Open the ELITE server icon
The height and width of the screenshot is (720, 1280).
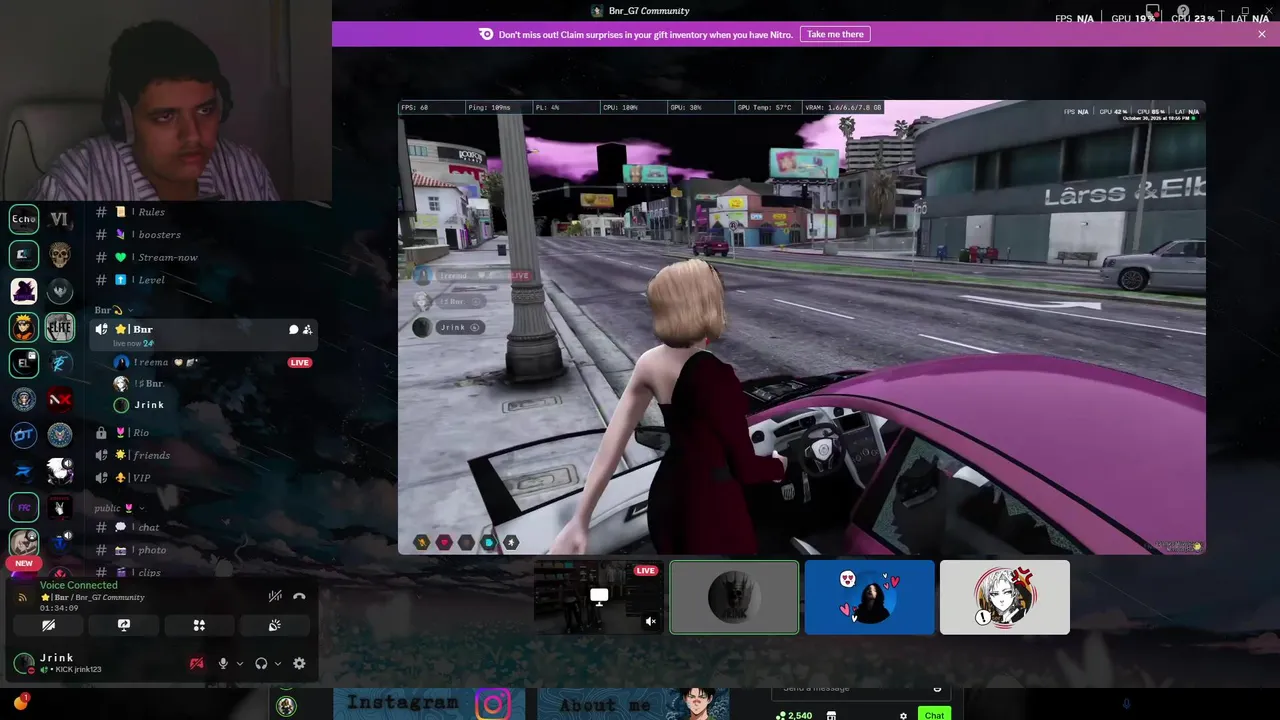point(59,327)
